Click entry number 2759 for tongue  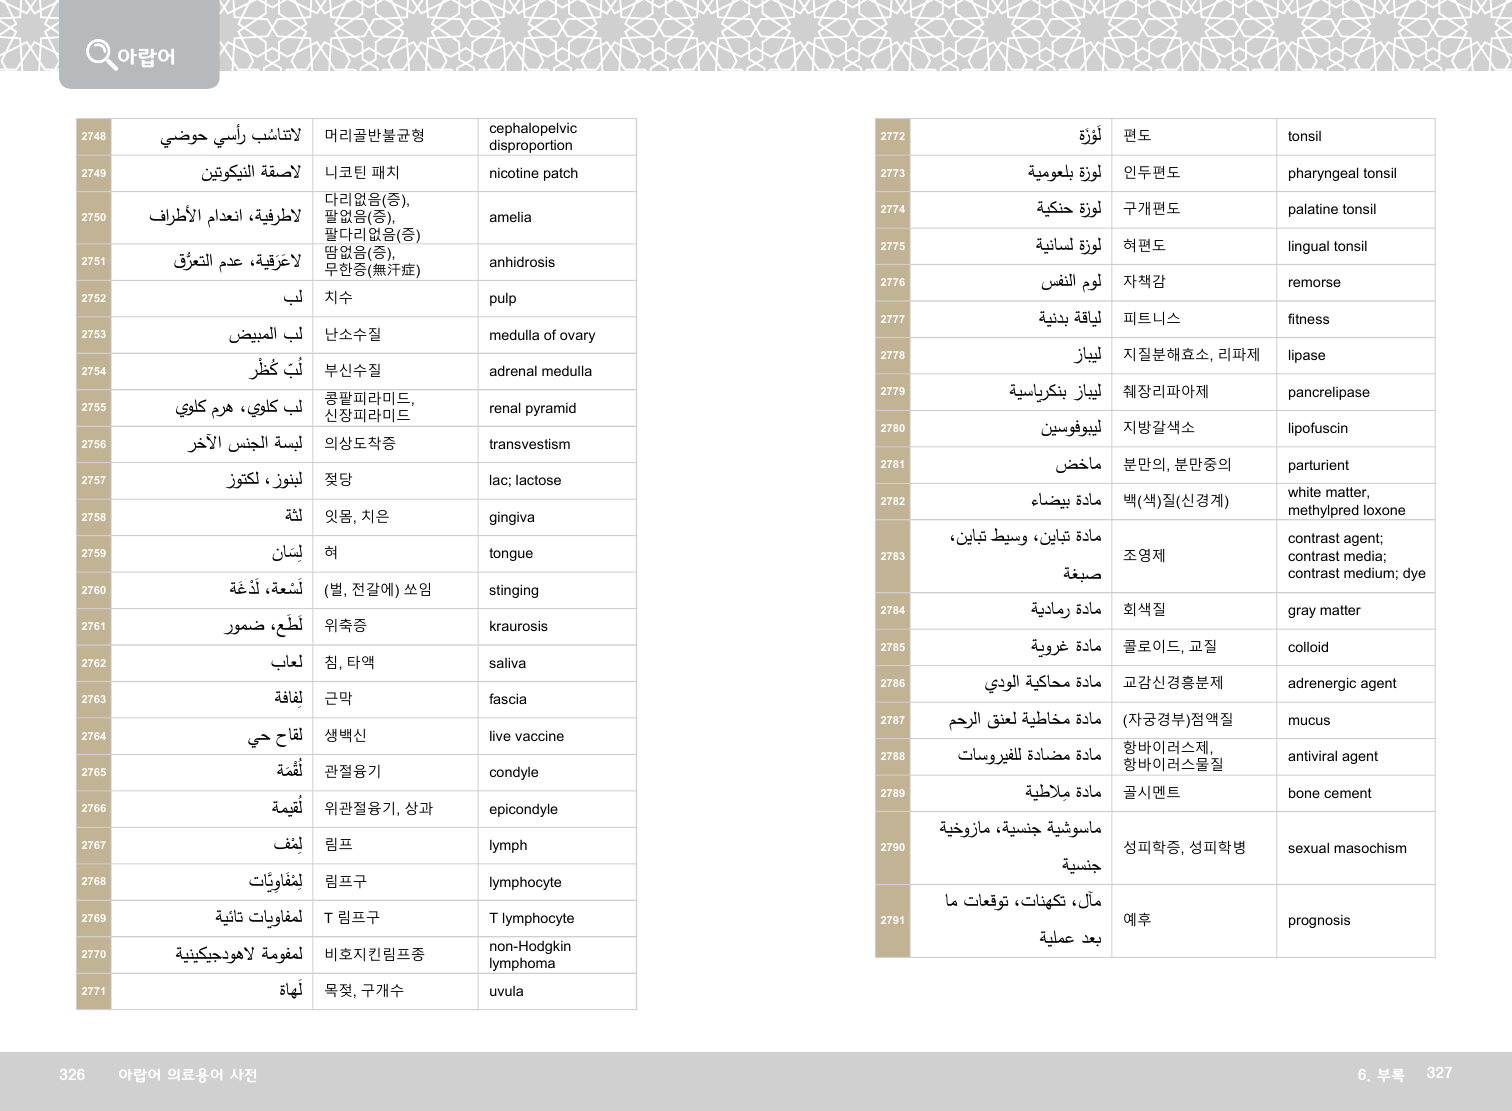(94, 554)
